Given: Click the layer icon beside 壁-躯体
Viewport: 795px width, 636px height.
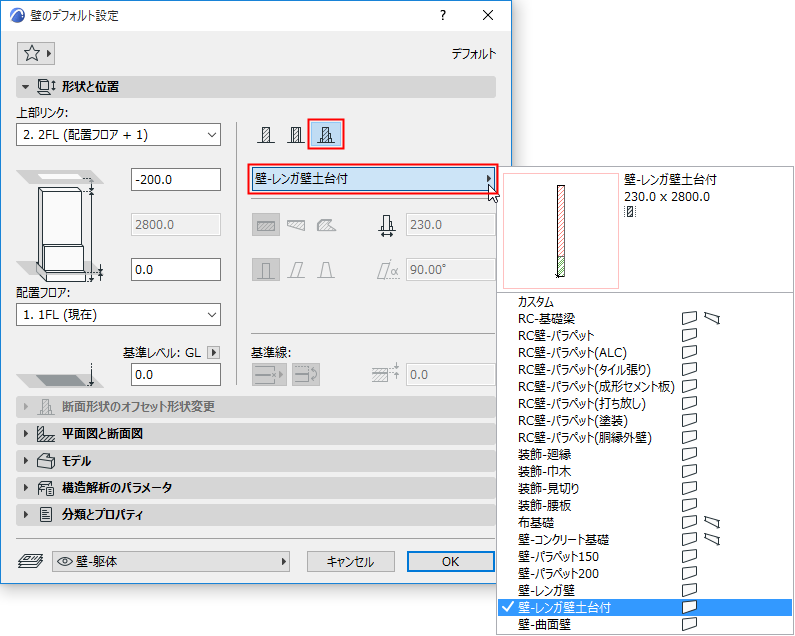Looking at the screenshot, I should pyautogui.click(x=30, y=561).
